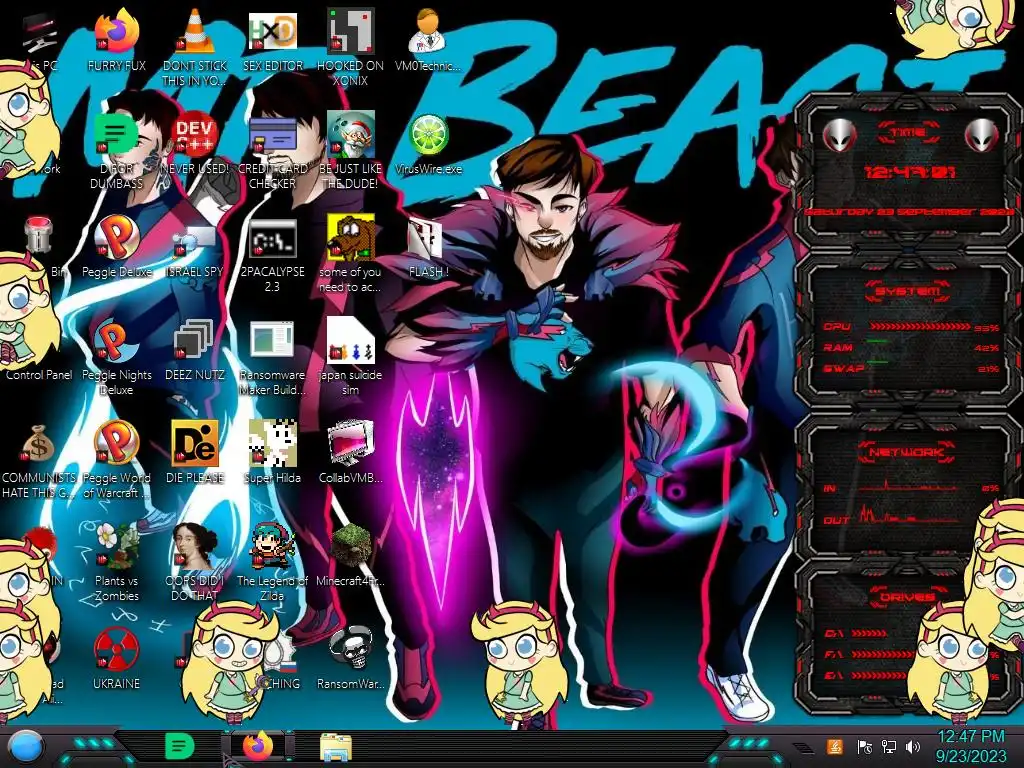Viewport: 1024px width, 768px height.
Task: Open the COMMUNISTS HATE THIS money bag icon
Action: (x=37, y=444)
